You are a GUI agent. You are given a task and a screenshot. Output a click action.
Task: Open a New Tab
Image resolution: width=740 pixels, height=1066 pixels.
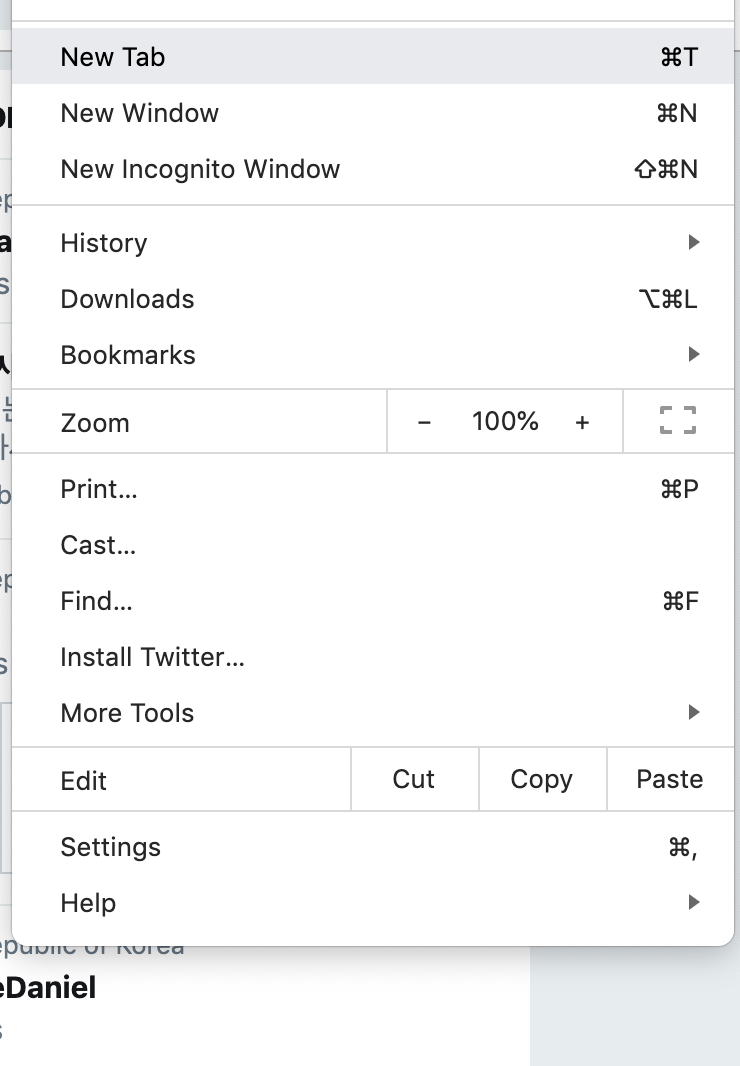(x=373, y=56)
